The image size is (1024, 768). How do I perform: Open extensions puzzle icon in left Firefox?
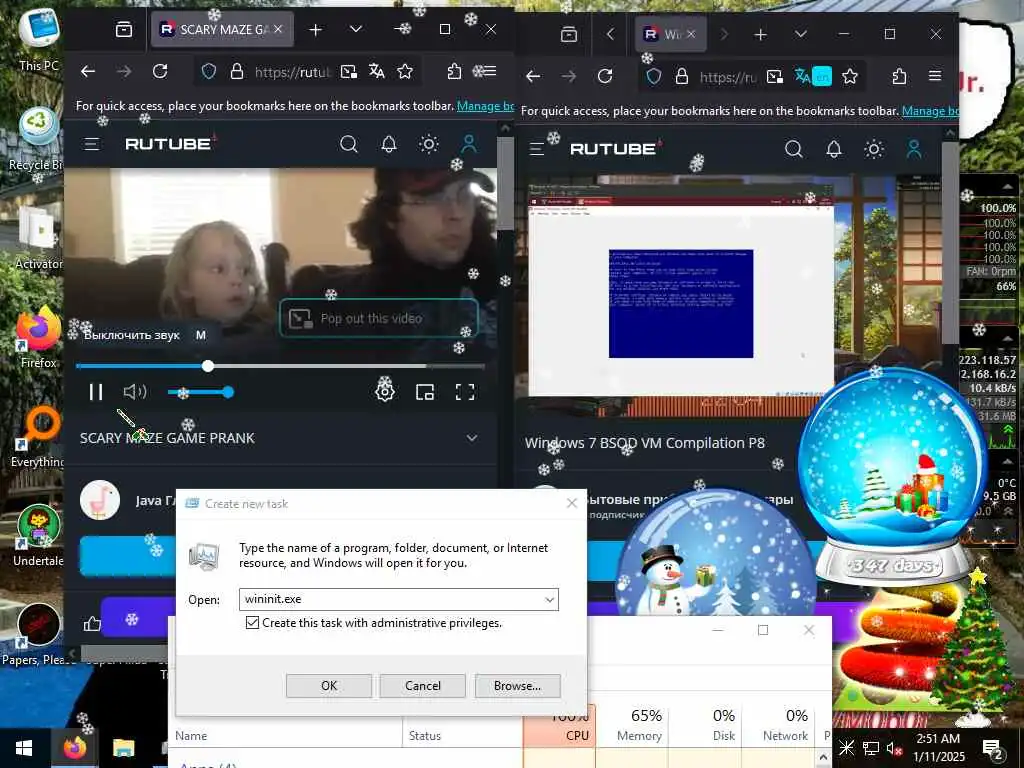pos(455,71)
